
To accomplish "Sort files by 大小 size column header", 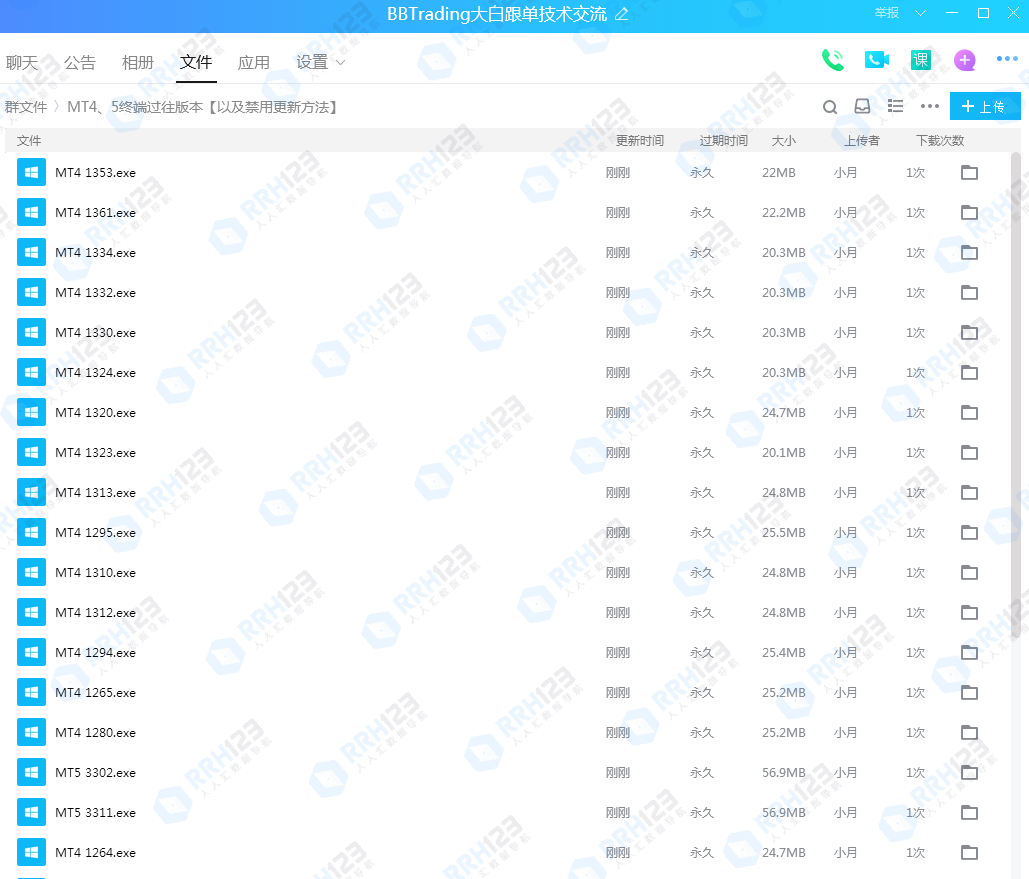I will [x=784, y=140].
